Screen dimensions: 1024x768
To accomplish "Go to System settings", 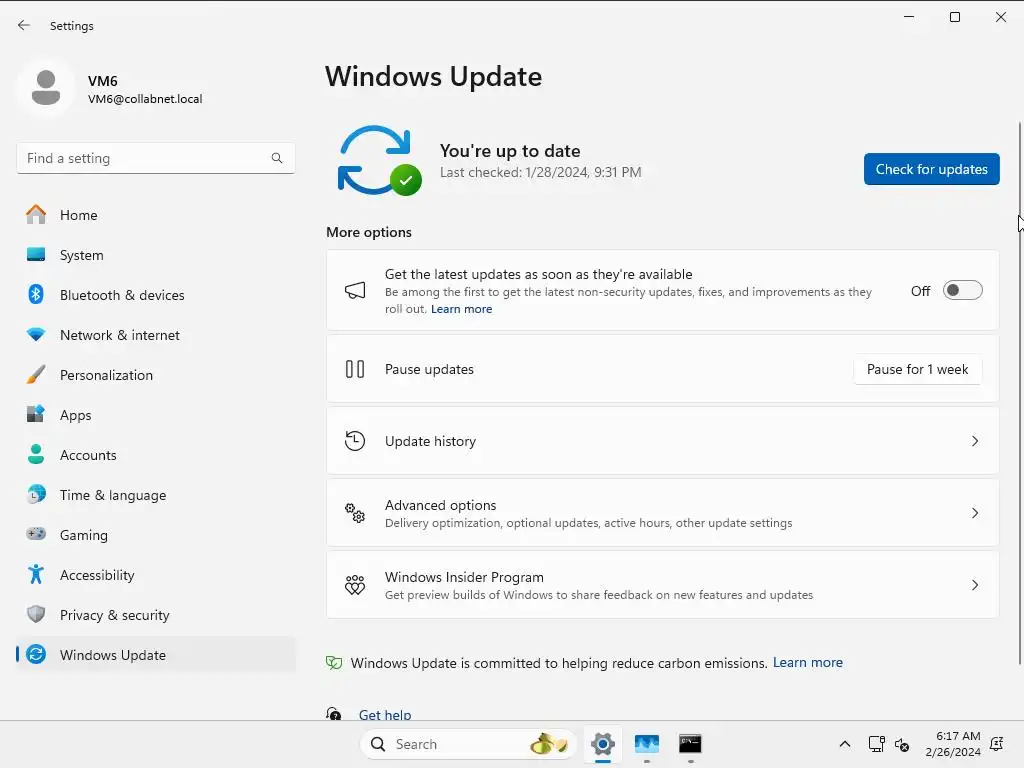I will pos(155,255).
